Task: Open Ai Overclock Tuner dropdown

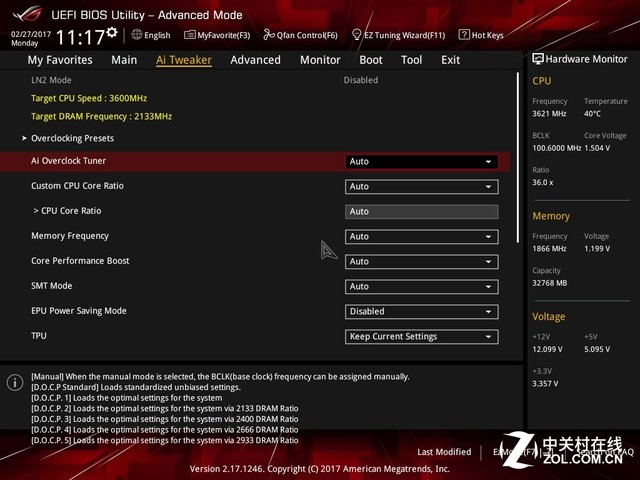Action: tap(421, 162)
